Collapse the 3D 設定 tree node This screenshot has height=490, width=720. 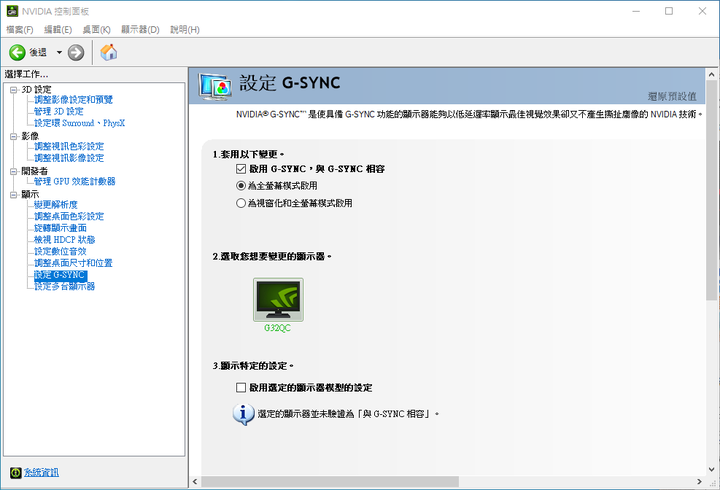pos(14,90)
